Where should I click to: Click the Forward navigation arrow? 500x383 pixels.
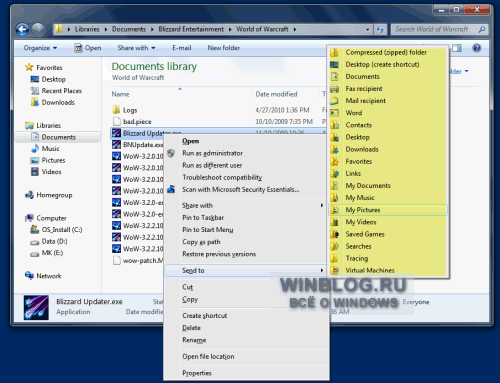pos(38,30)
